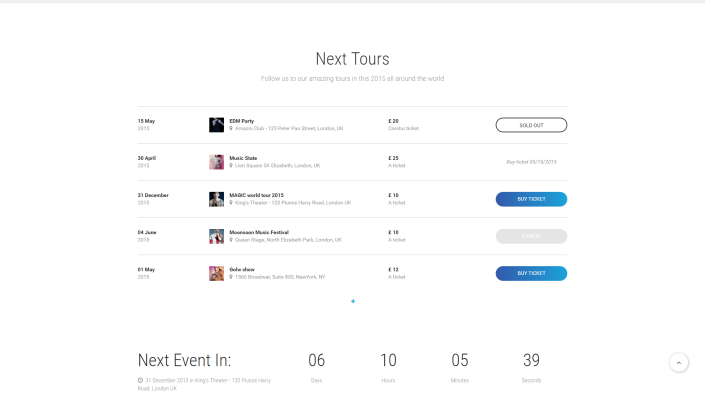Viewport: 705px width, 397px height.
Task: Click the blue plus load-more icon
Action: (x=353, y=301)
